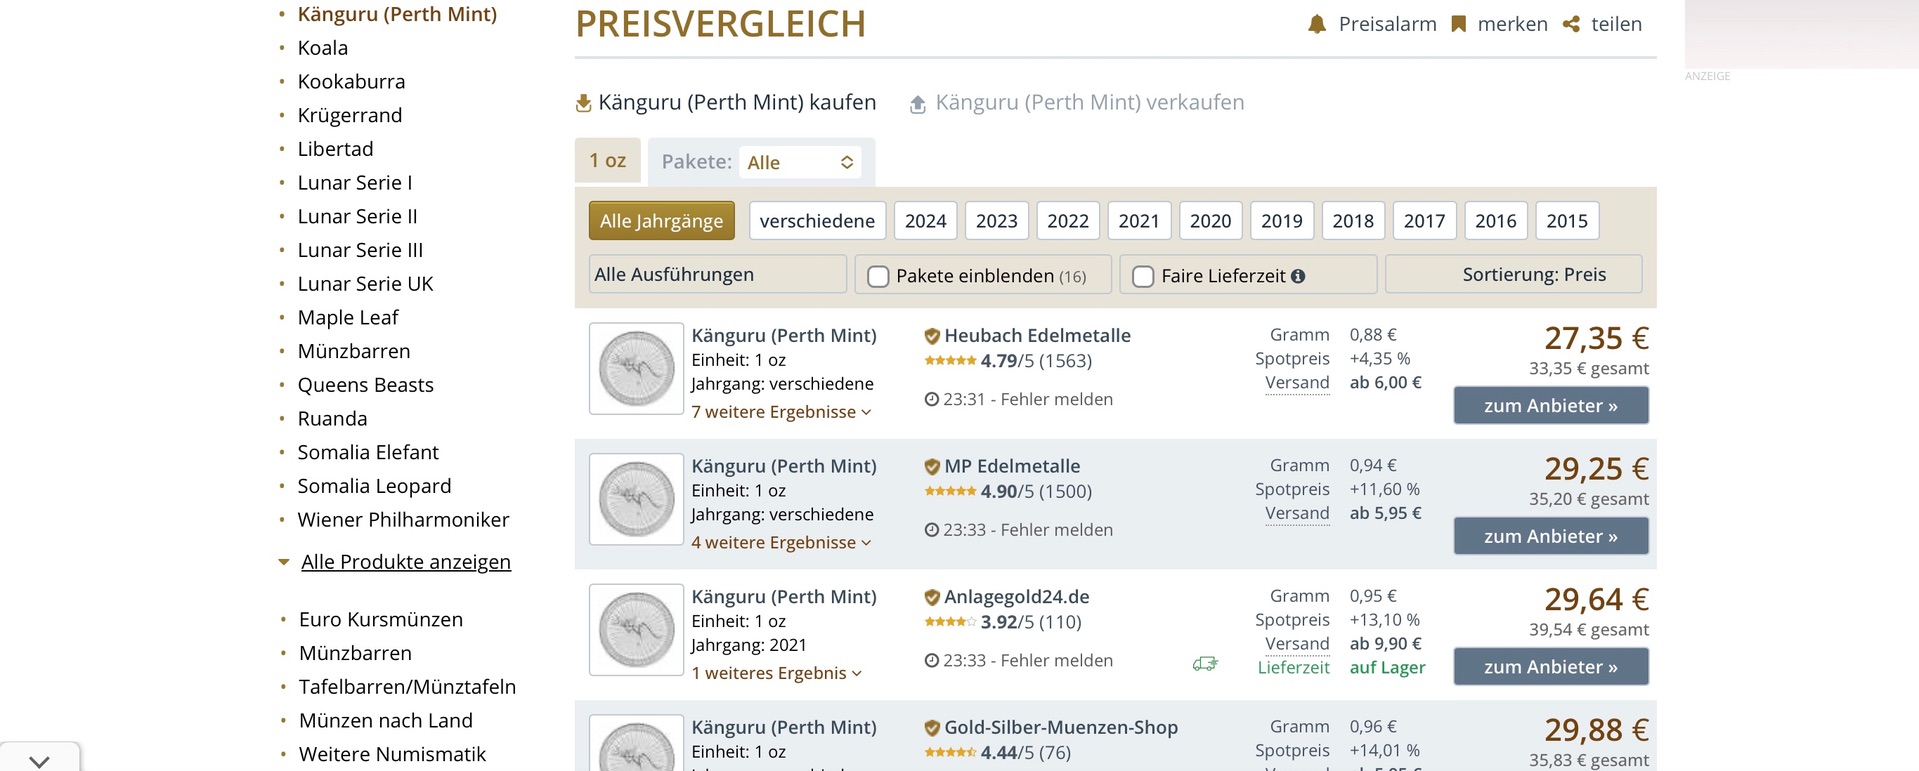The image size is (1919, 771).
Task: Open the Alle Ausführungen selector
Action: tap(717, 274)
